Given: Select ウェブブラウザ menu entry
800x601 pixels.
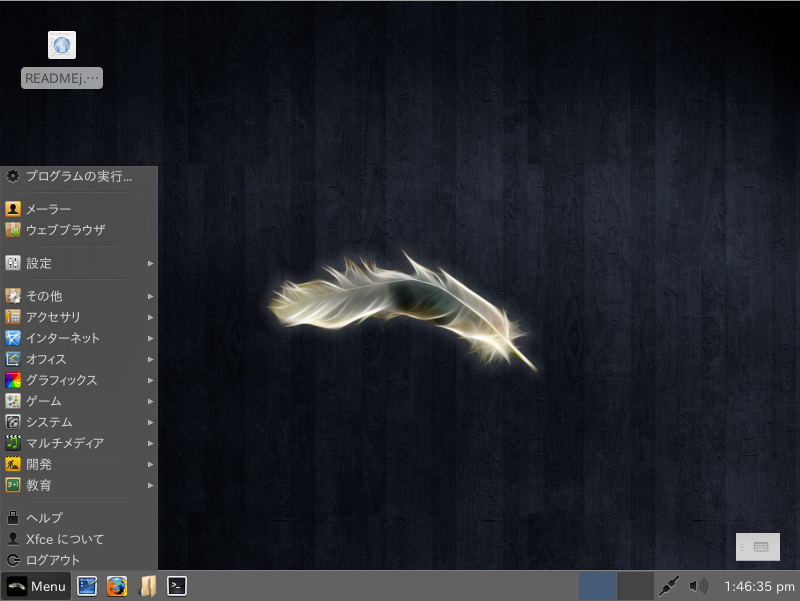Looking at the screenshot, I should tap(79, 230).
